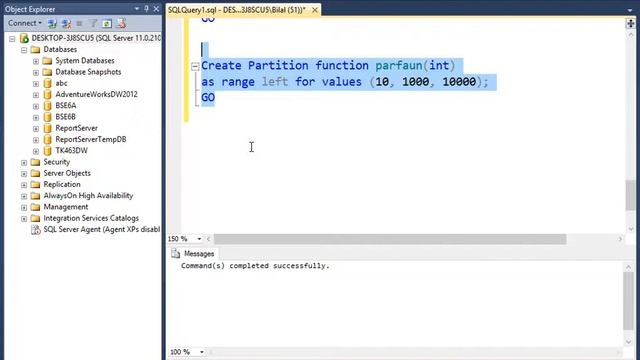Select the BSE6A database icon
This screenshot has width=640, height=360.
pos(47,106)
